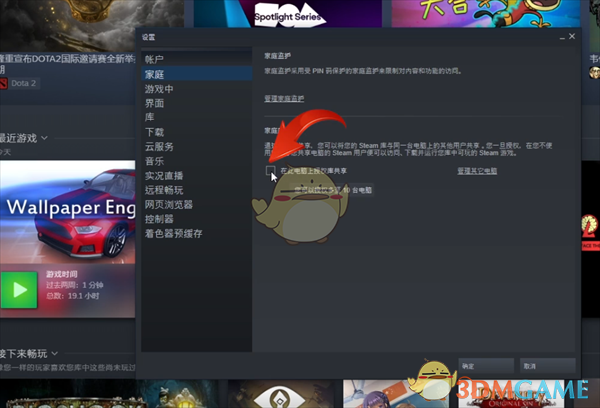Click the 过去两周: 1 分钟 text
Viewport: 600px width, 408px height.
pyautogui.click(x=75, y=285)
